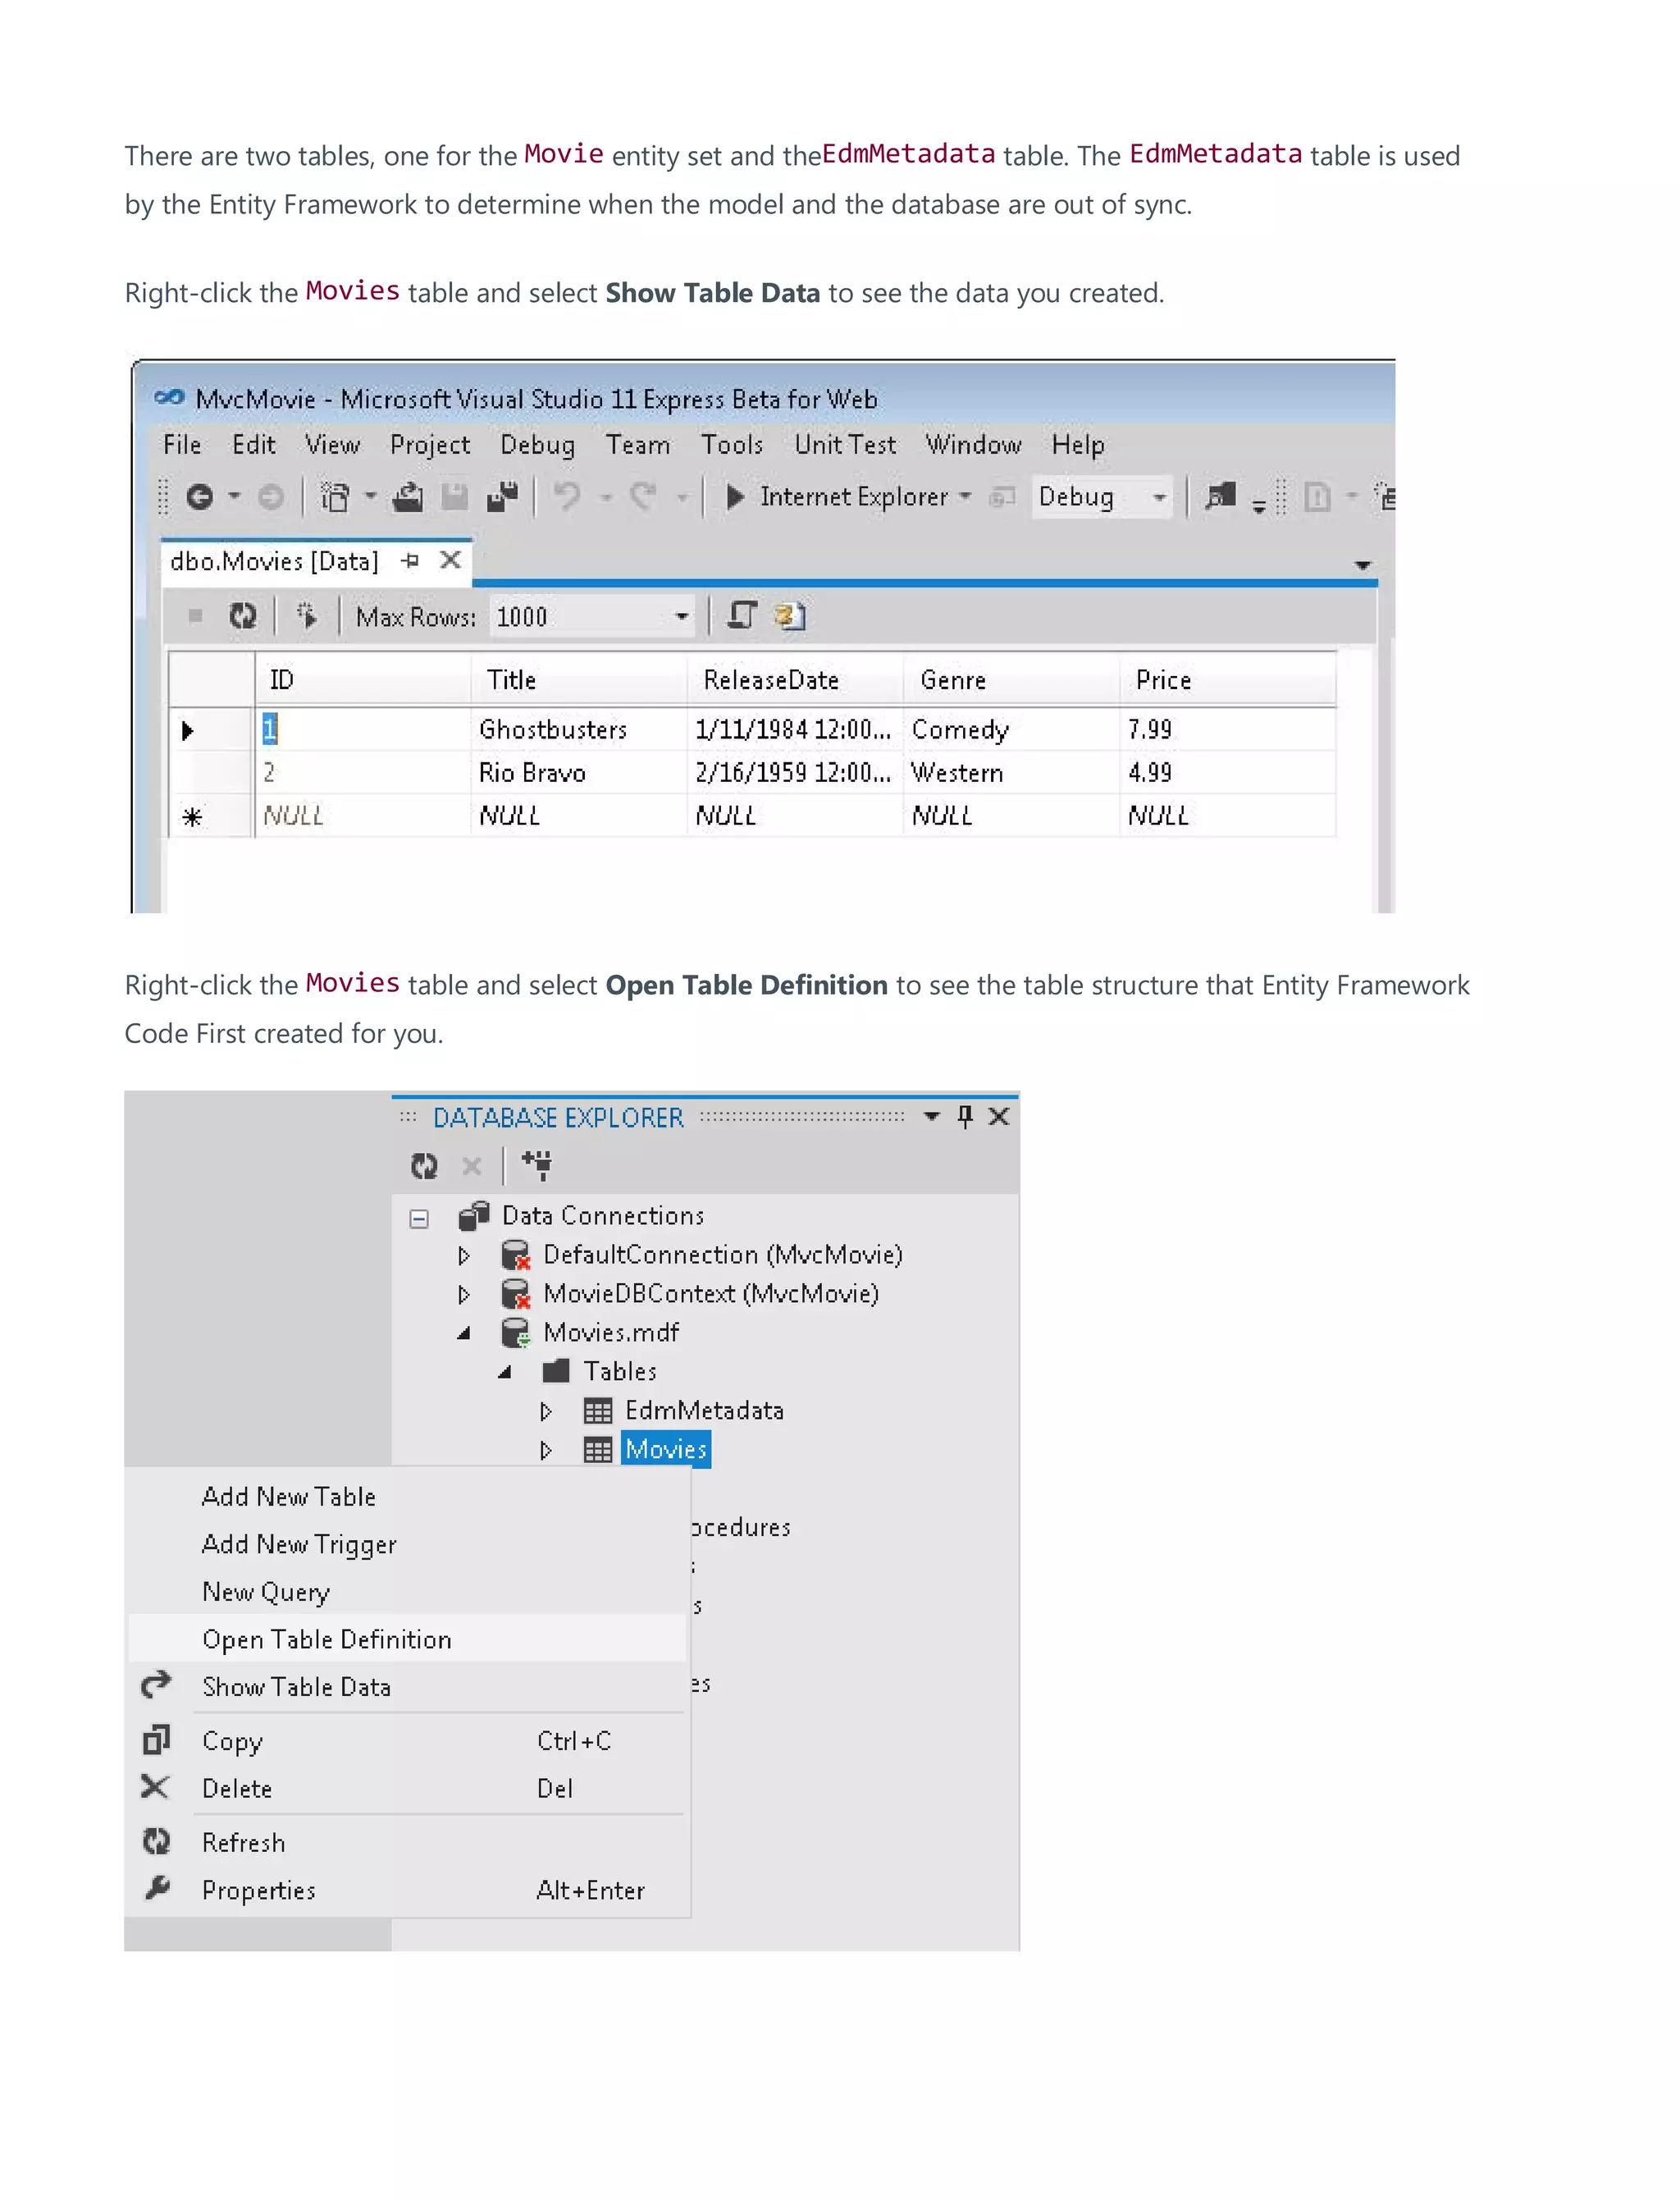Collapse the Movies.mdf node

pyautogui.click(x=464, y=1333)
